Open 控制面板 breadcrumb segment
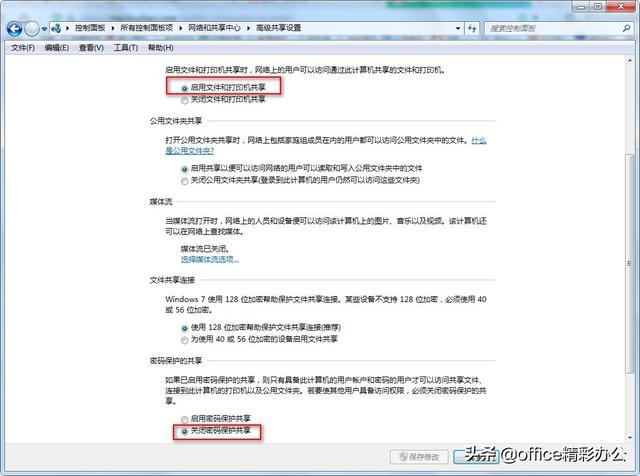Image resolution: width=640 pixels, height=476 pixels. (90, 28)
